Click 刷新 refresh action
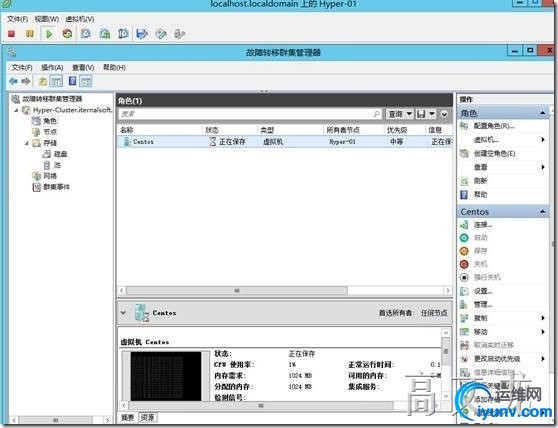 tap(480, 181)
